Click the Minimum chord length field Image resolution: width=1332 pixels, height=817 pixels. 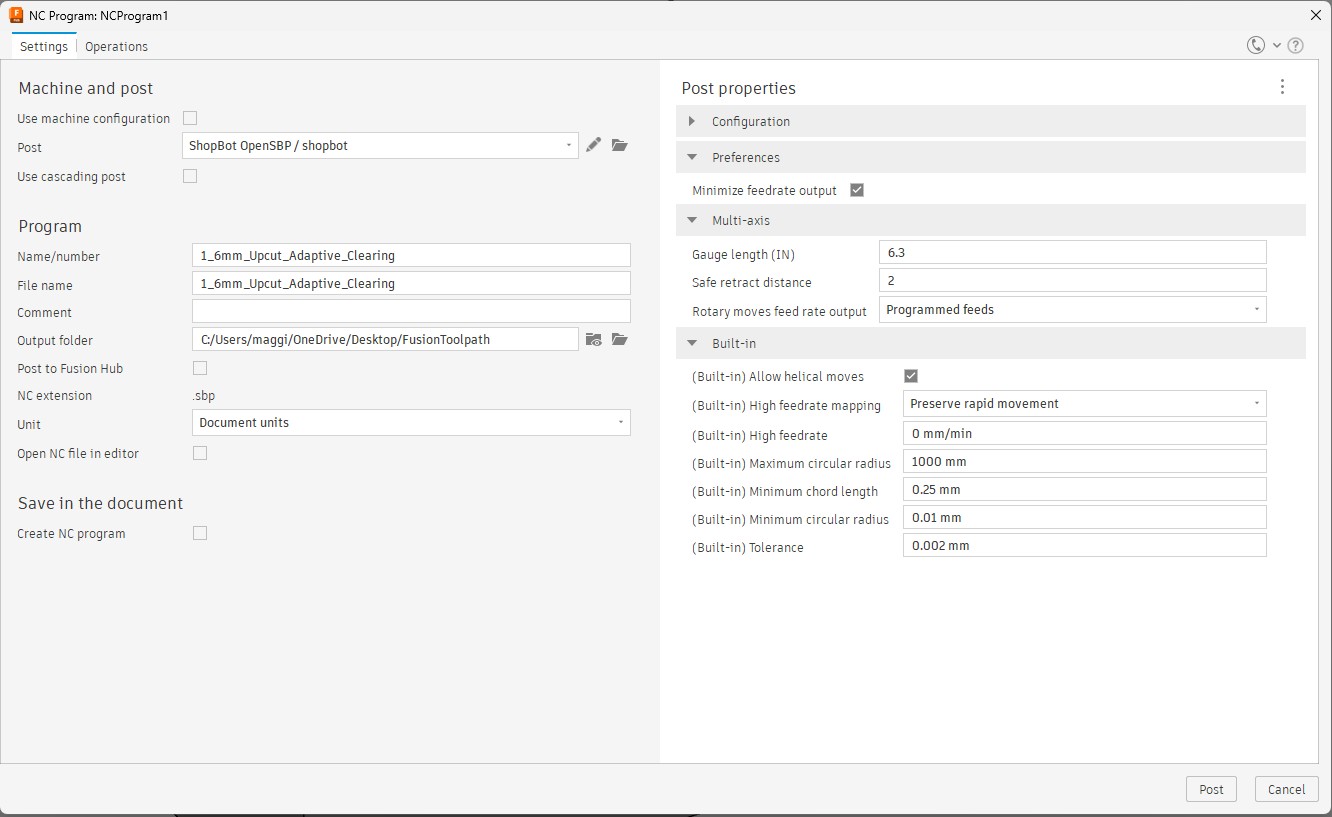coord(1085,489)
